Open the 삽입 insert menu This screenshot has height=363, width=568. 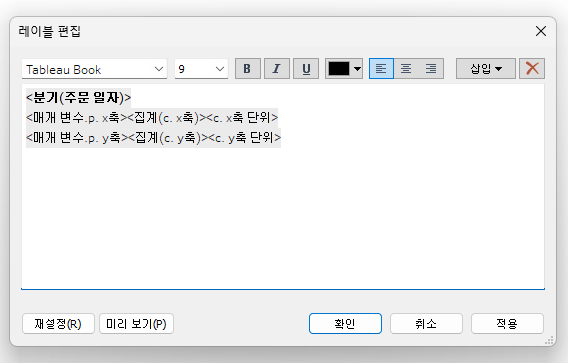click(486, 68)
